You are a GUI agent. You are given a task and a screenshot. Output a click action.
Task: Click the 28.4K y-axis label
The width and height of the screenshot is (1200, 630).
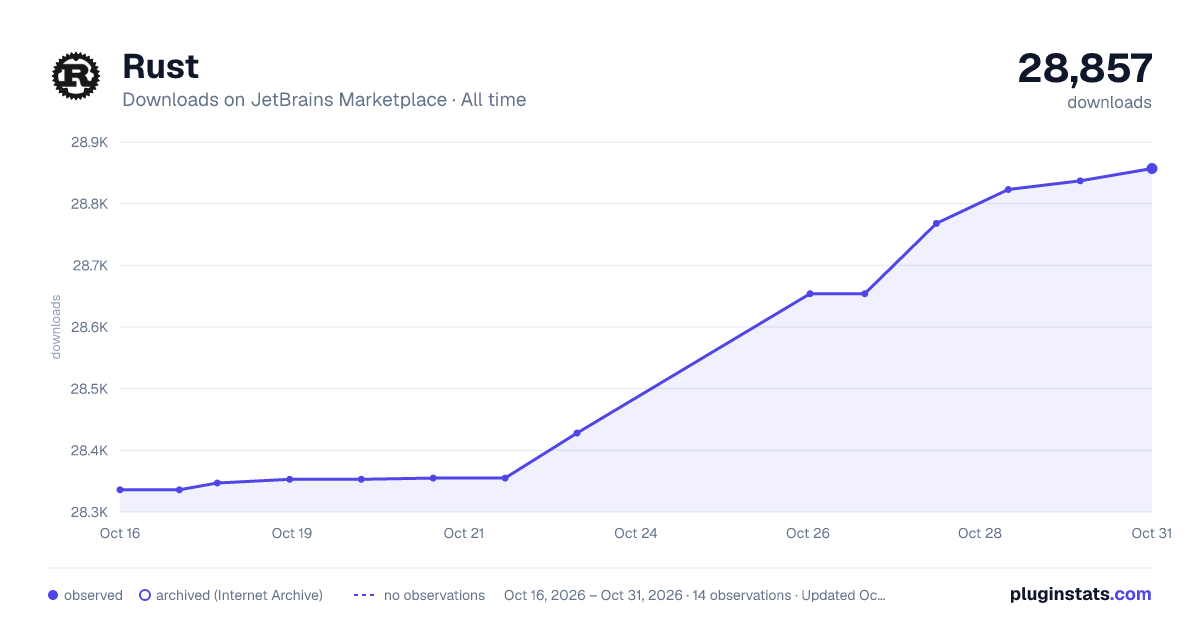pos(89,451)
